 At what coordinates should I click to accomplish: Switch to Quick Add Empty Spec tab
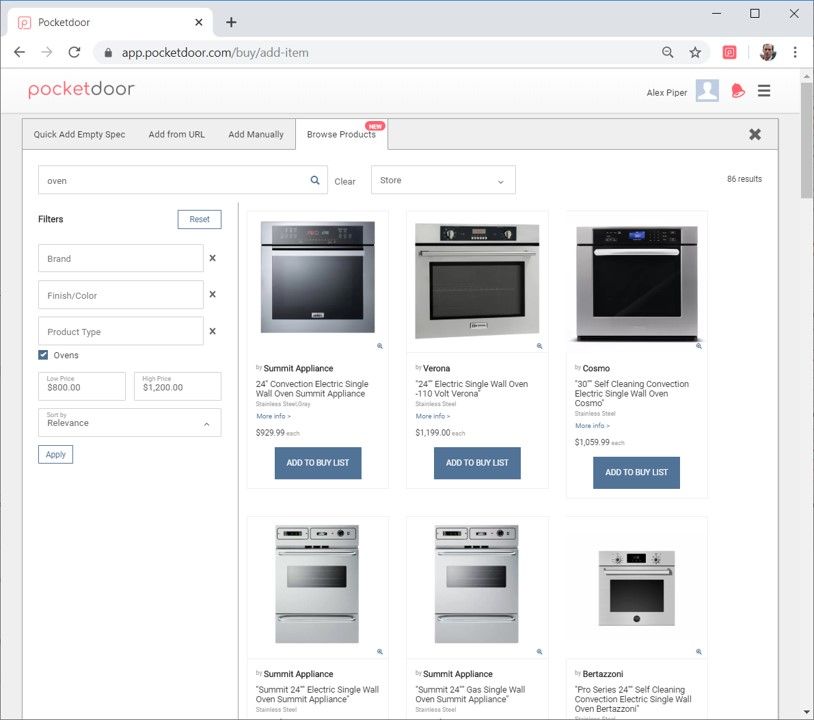point(79,134)
